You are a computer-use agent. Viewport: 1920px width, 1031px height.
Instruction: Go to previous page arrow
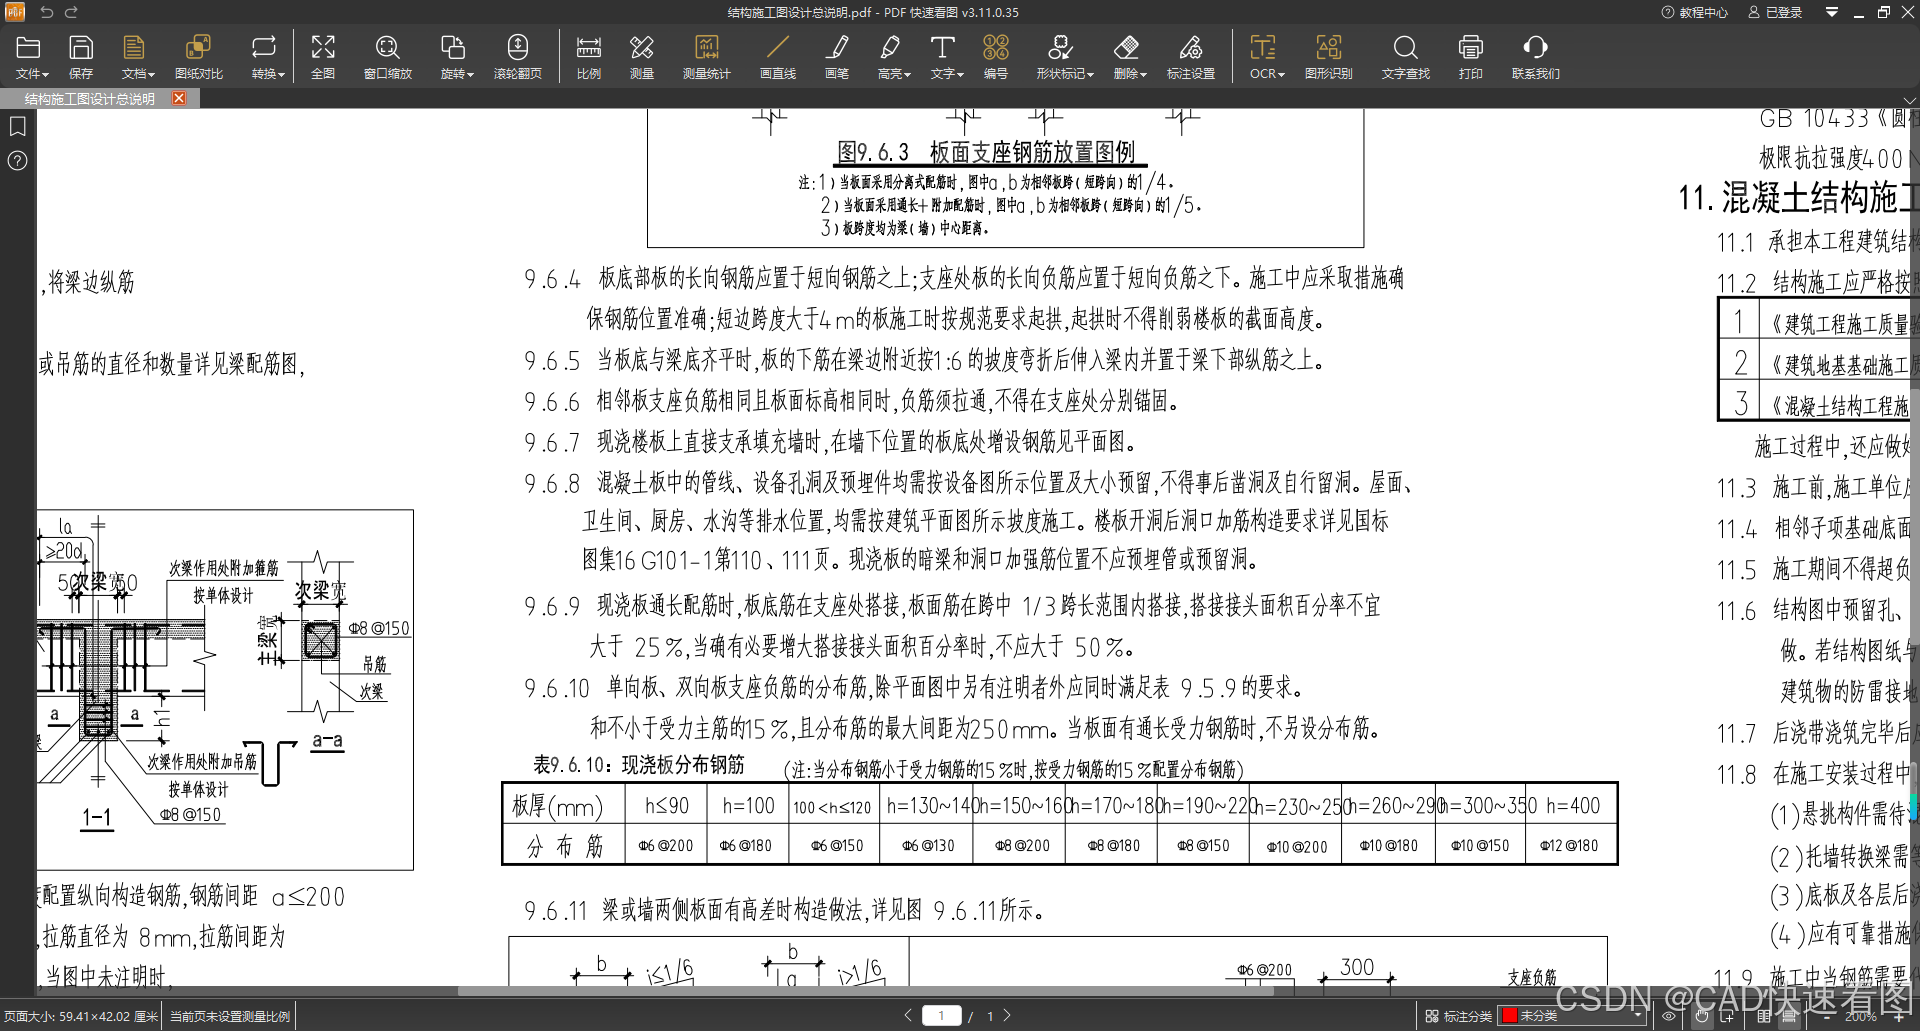click(908, 1015)
